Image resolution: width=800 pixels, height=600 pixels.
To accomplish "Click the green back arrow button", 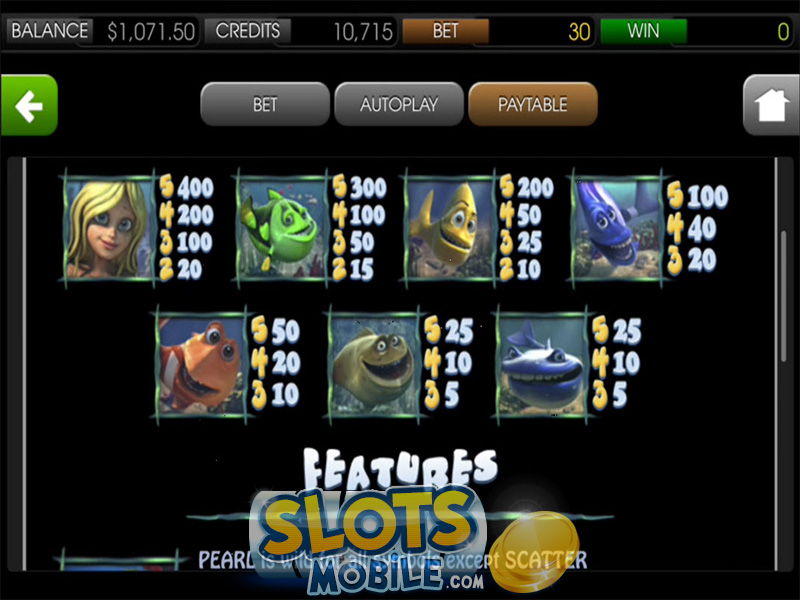I will coord(29,105).
